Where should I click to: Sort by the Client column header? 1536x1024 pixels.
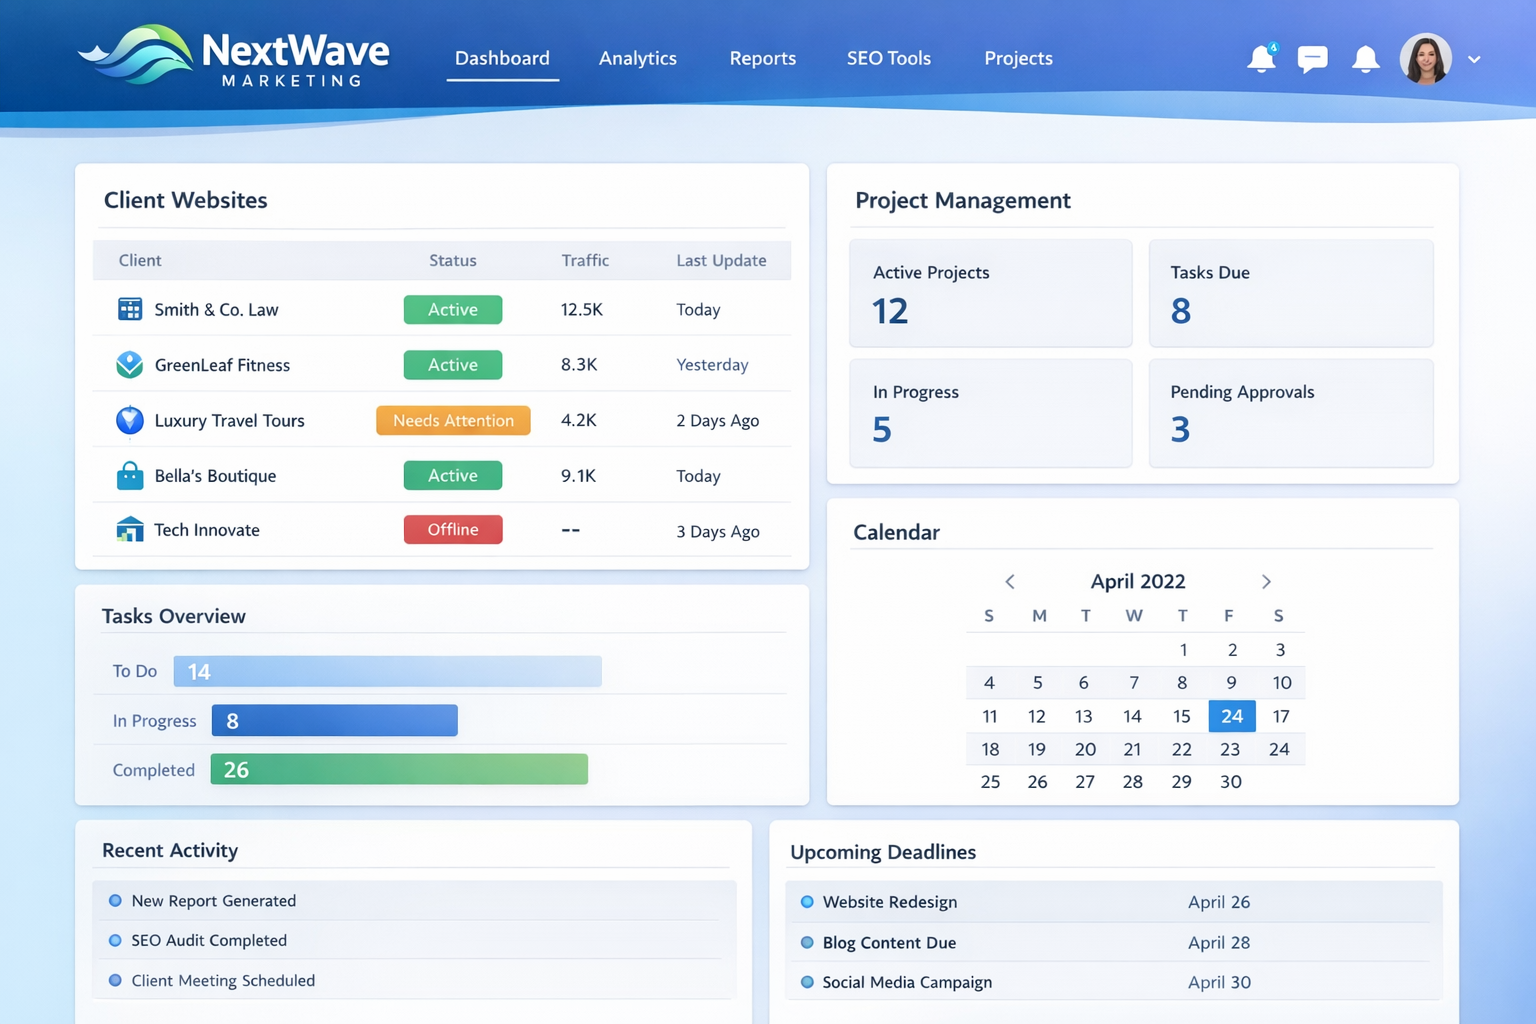click(140, 260)
